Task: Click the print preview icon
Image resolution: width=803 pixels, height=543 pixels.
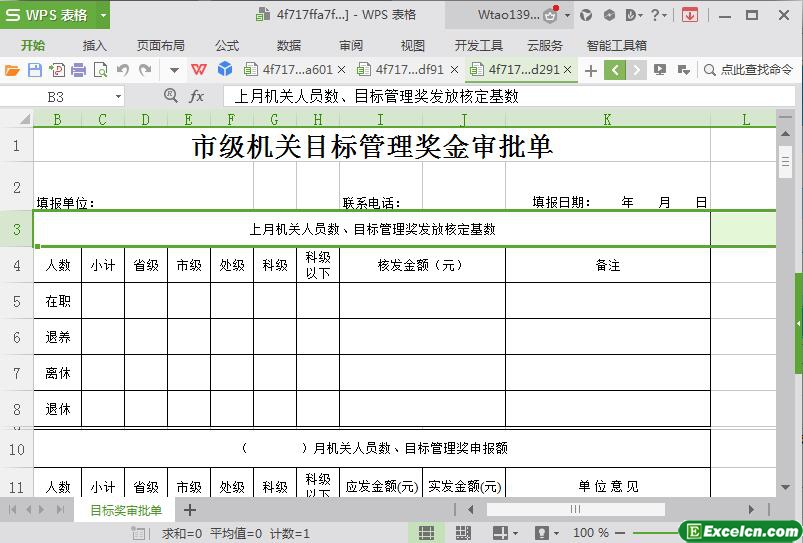Action: 100,70
